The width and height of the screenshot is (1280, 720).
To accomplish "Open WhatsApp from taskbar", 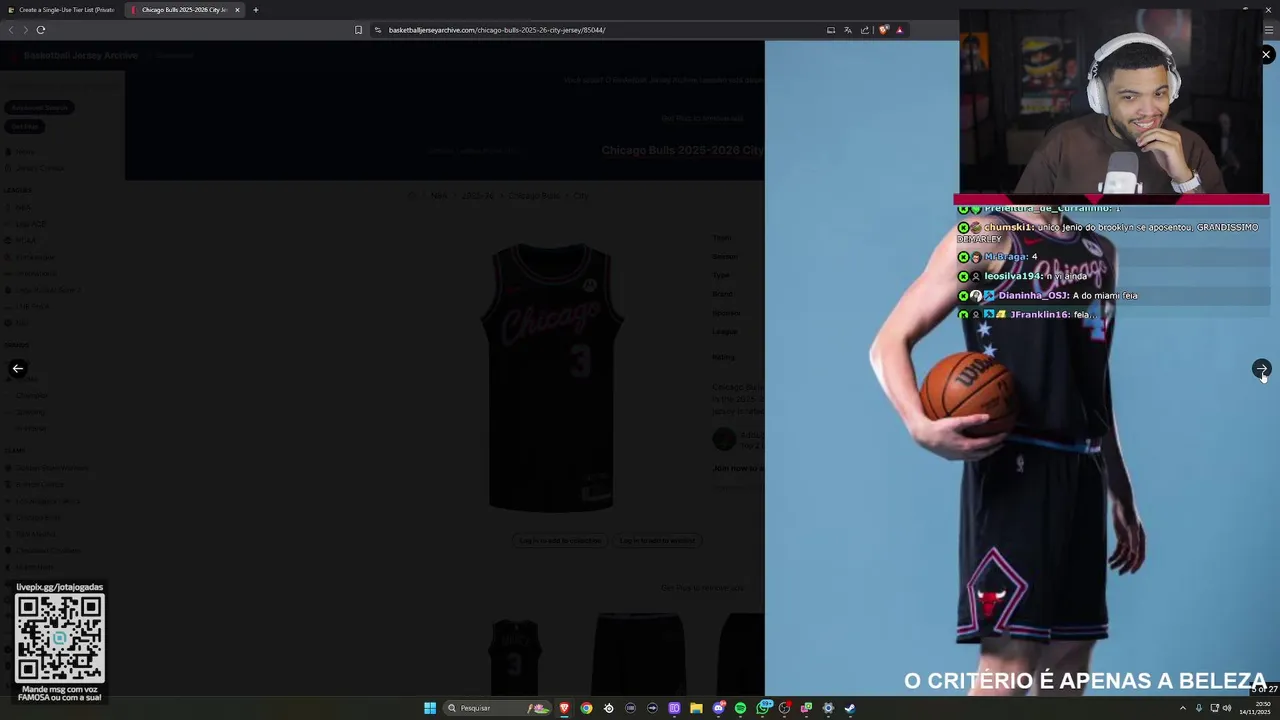I will pos(762,708).
